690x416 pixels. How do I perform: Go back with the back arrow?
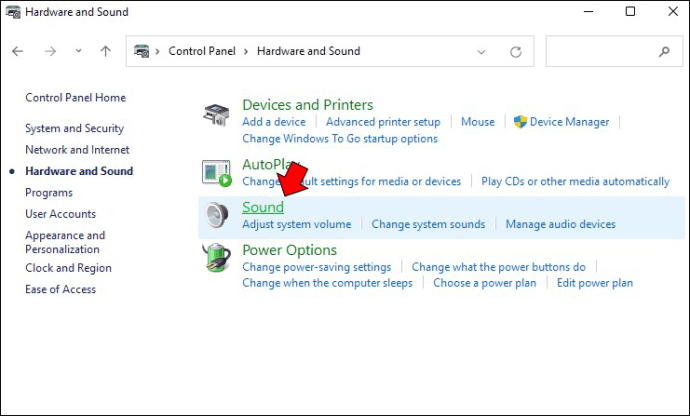click(x=18, y=52)
